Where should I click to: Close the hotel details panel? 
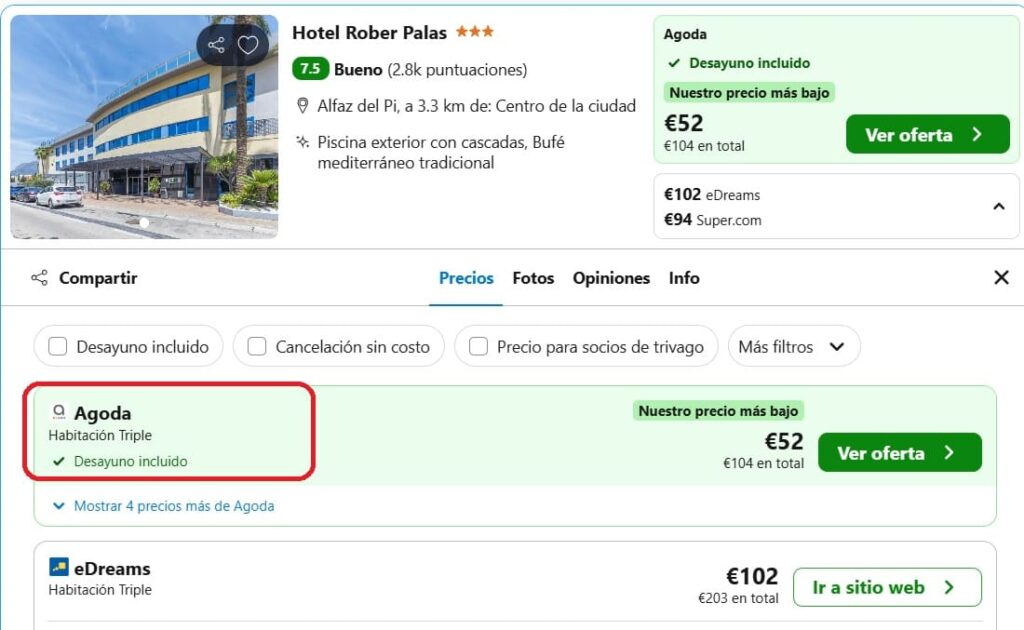coord(1001,277)
